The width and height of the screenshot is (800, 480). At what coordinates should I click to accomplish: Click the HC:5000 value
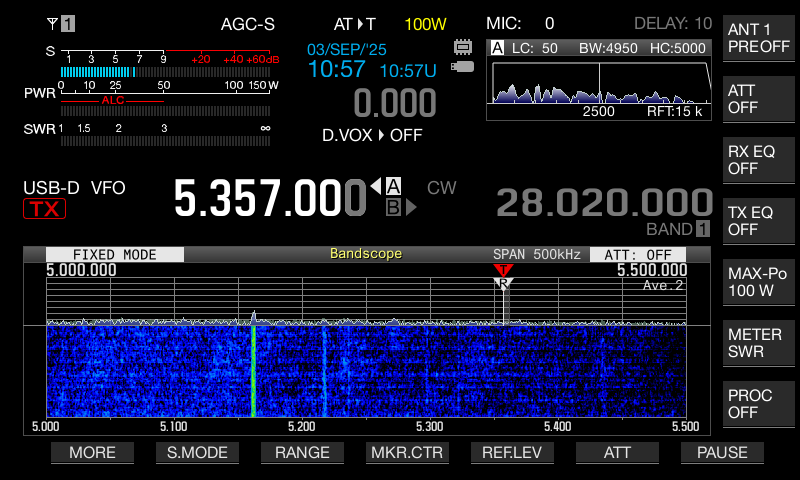click(x=678, y=48)
